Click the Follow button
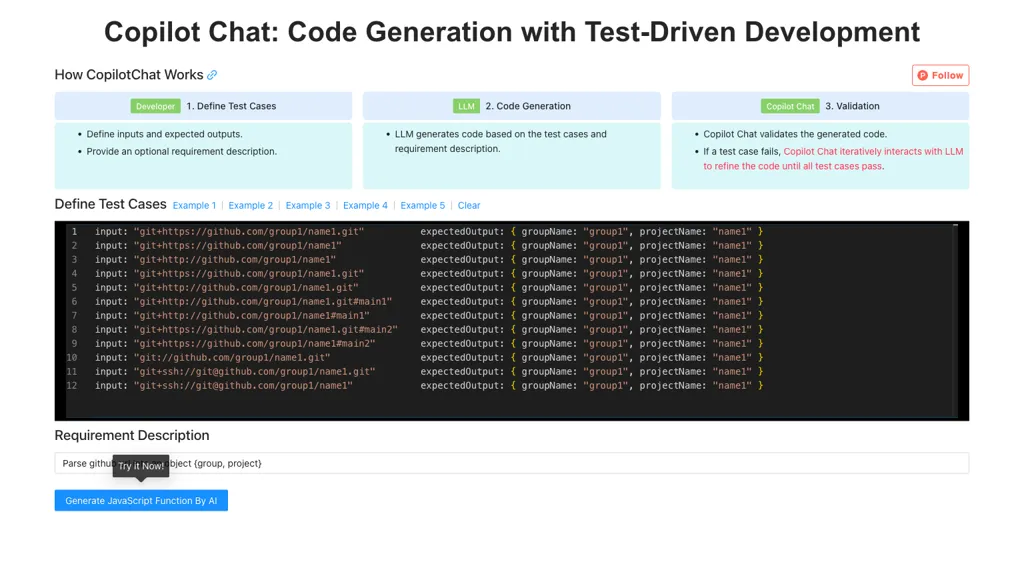Screen dimensions: 1024x576 click(x=940, y=74)
